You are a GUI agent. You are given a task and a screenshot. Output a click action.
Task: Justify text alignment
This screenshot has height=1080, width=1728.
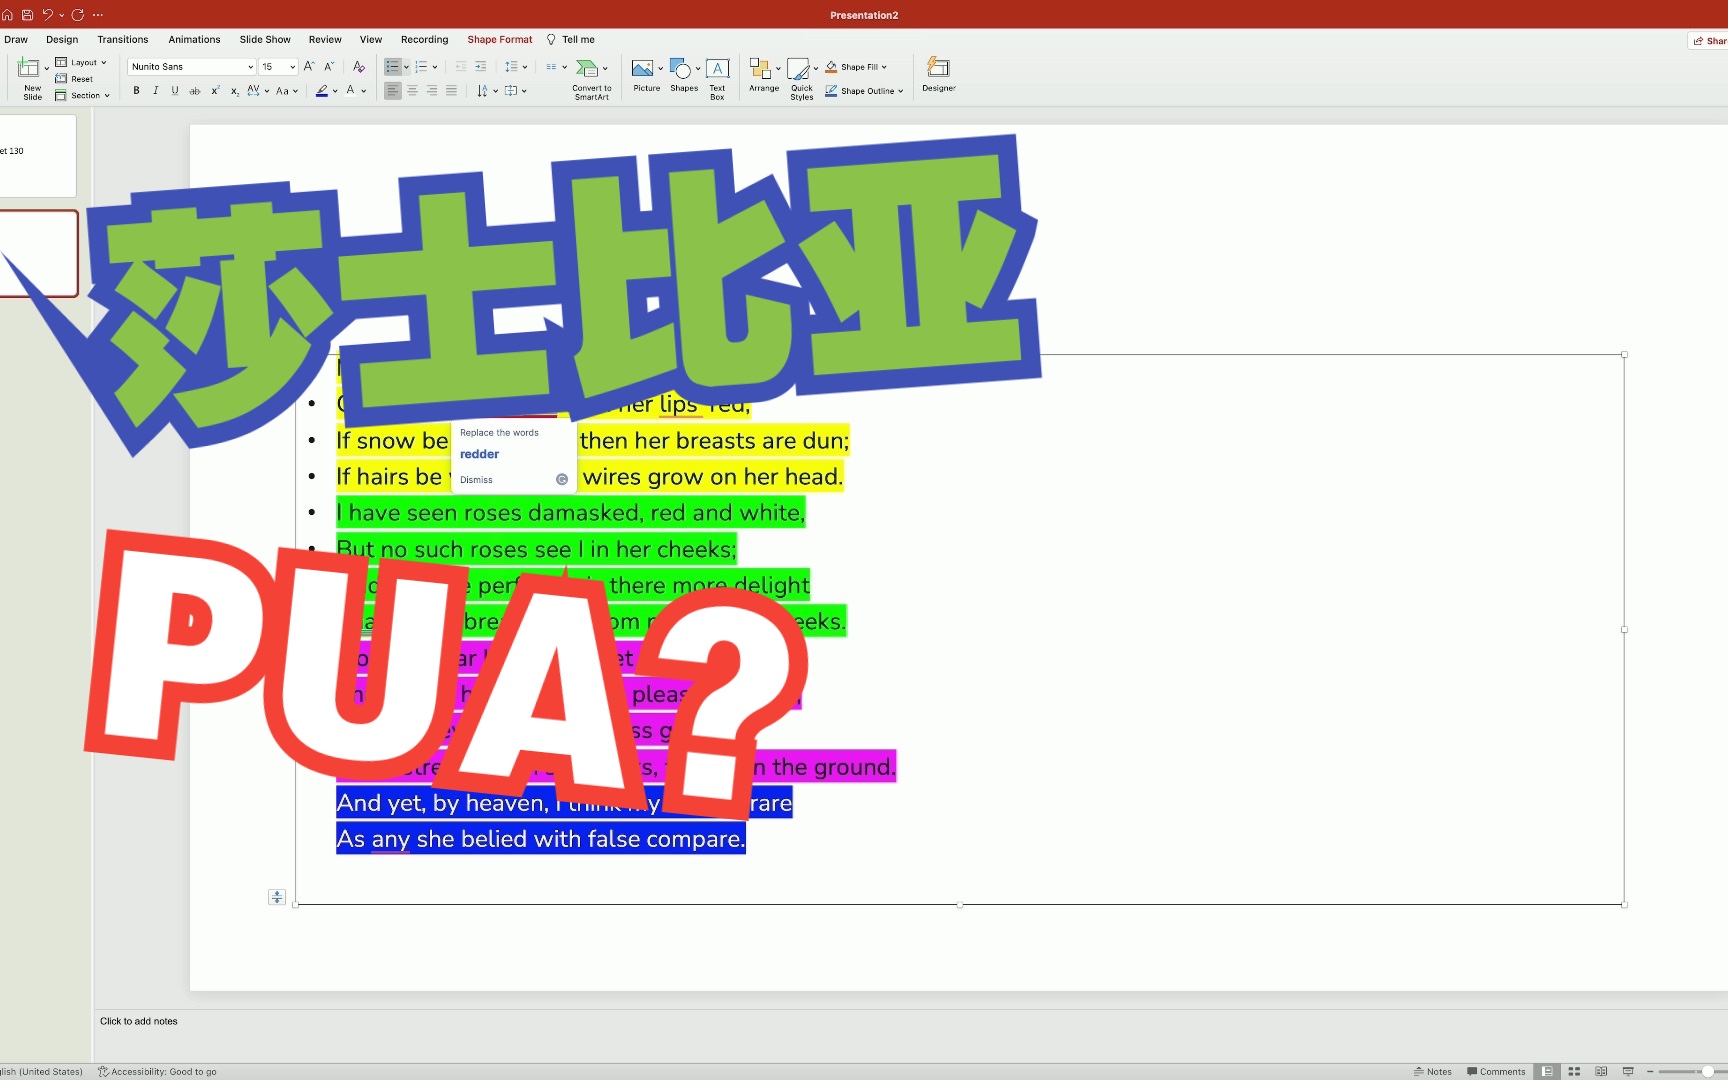[451, 90]
